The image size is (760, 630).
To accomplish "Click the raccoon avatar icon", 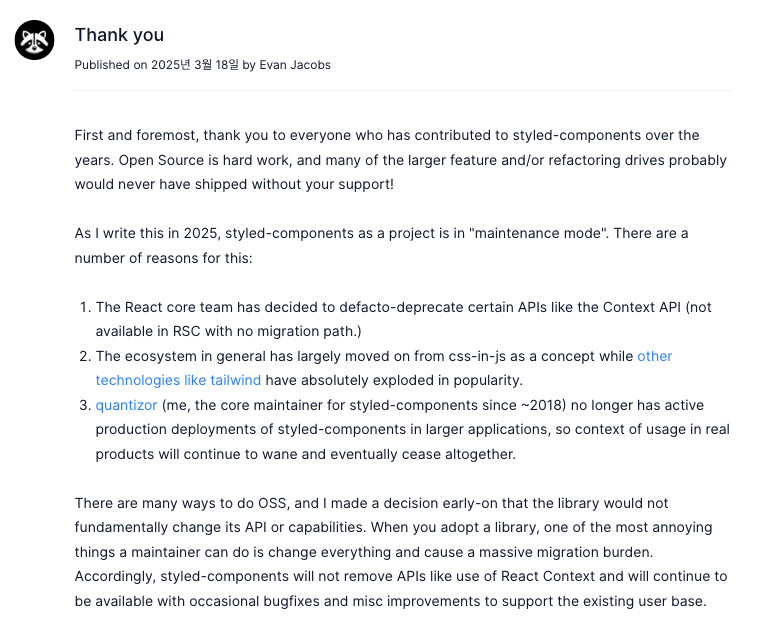I will coord(34,40).
